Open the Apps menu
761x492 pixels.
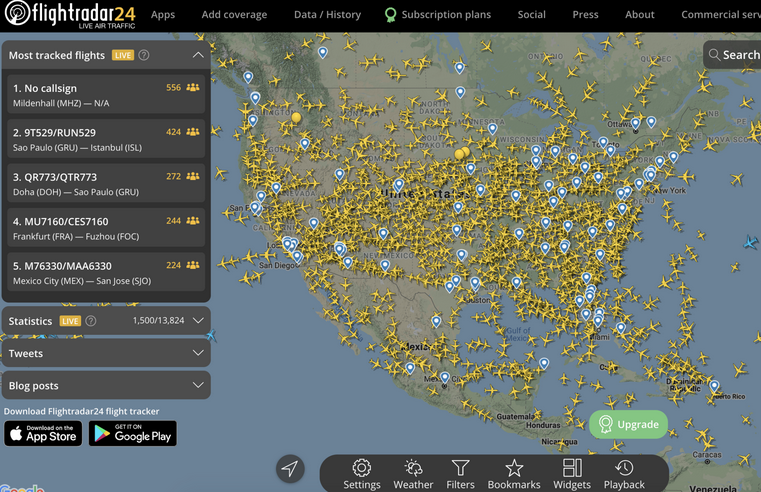tap(163, 15)
